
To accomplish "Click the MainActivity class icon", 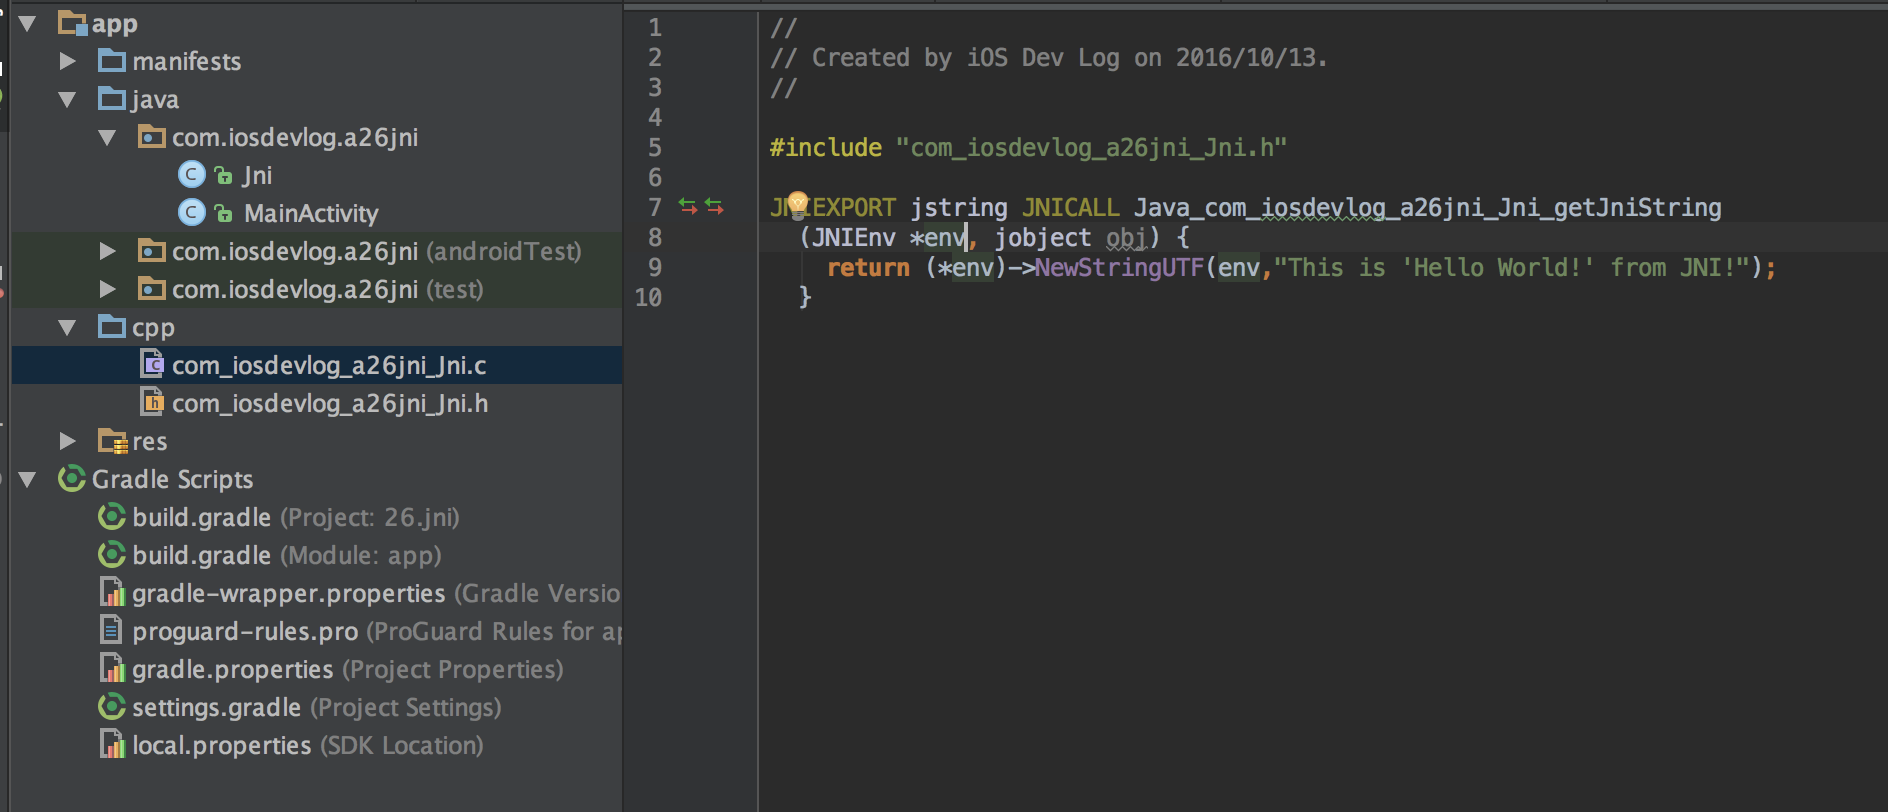I will coord(191,213).
